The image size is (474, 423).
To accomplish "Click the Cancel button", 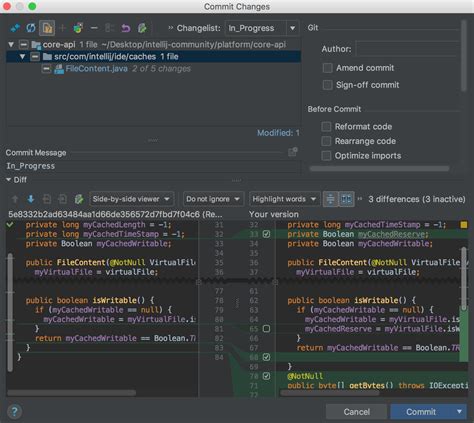I will pos(356,412).
